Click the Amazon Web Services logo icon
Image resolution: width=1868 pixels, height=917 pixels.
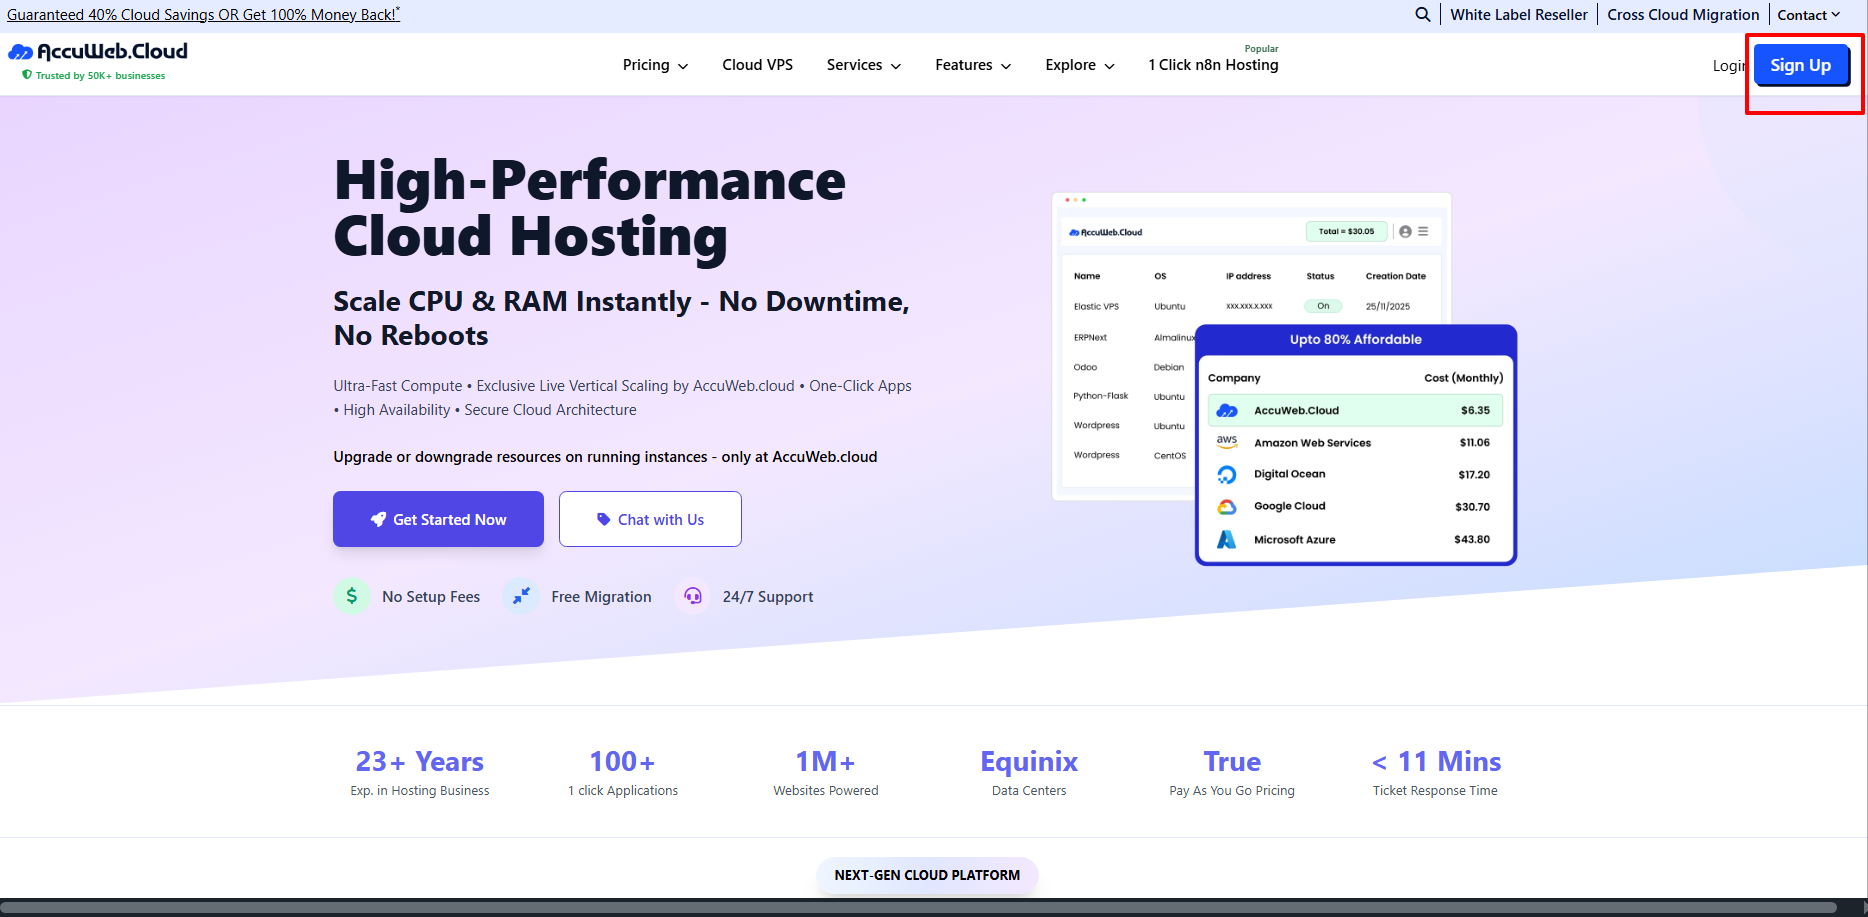pyautogui.click(x=1227, y=442)
